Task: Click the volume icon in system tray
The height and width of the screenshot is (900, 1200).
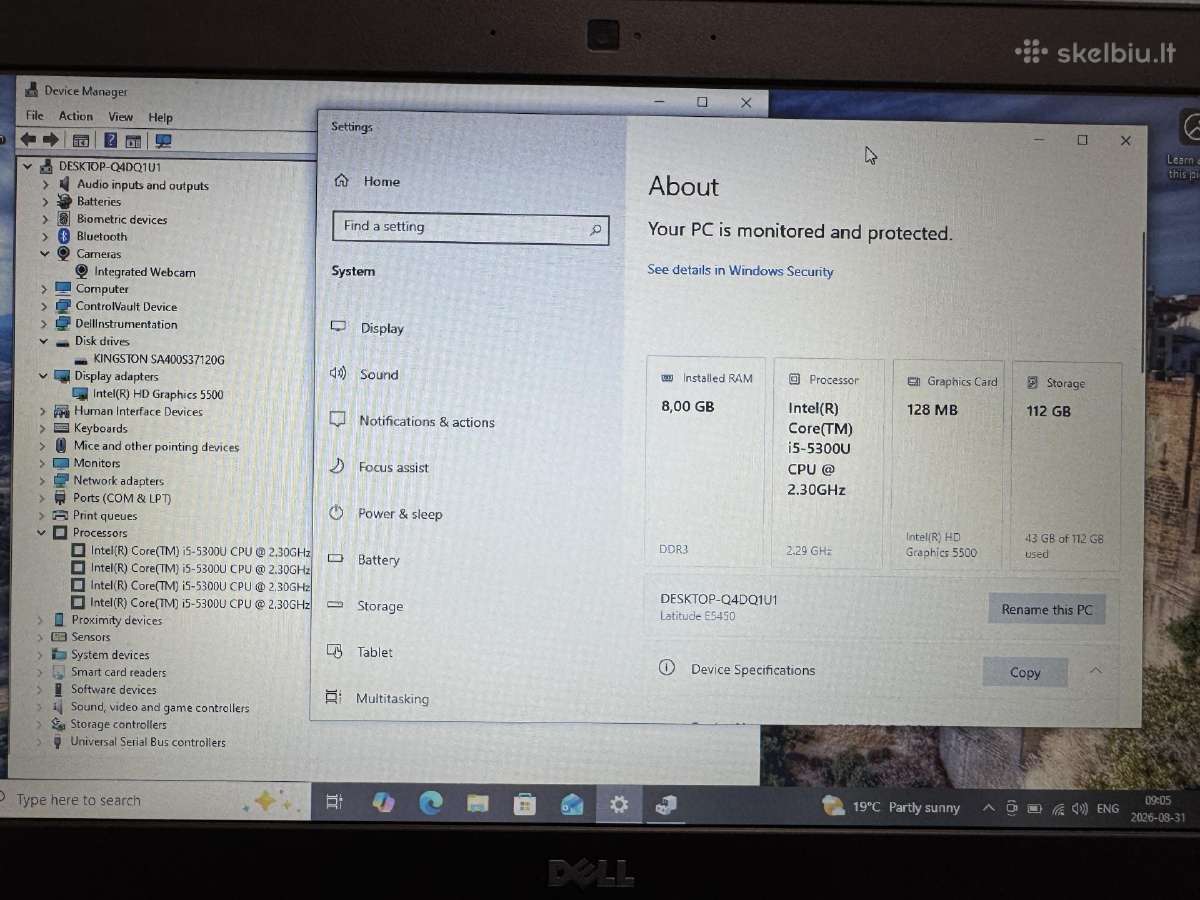Action: pyautogui.click(x=1079, y=808)
